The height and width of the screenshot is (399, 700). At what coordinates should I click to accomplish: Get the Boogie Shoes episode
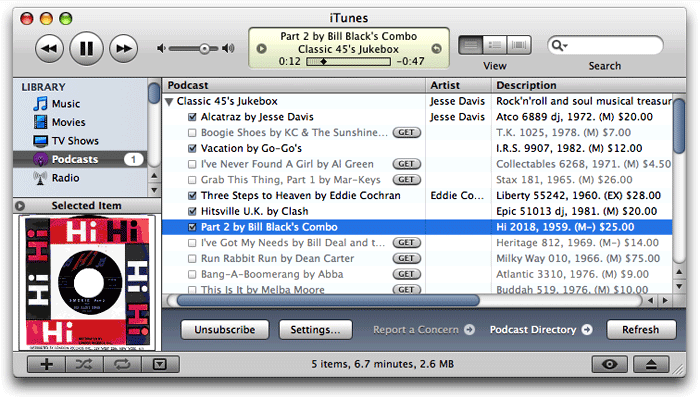pyautogui.click(x=406, y=133)
